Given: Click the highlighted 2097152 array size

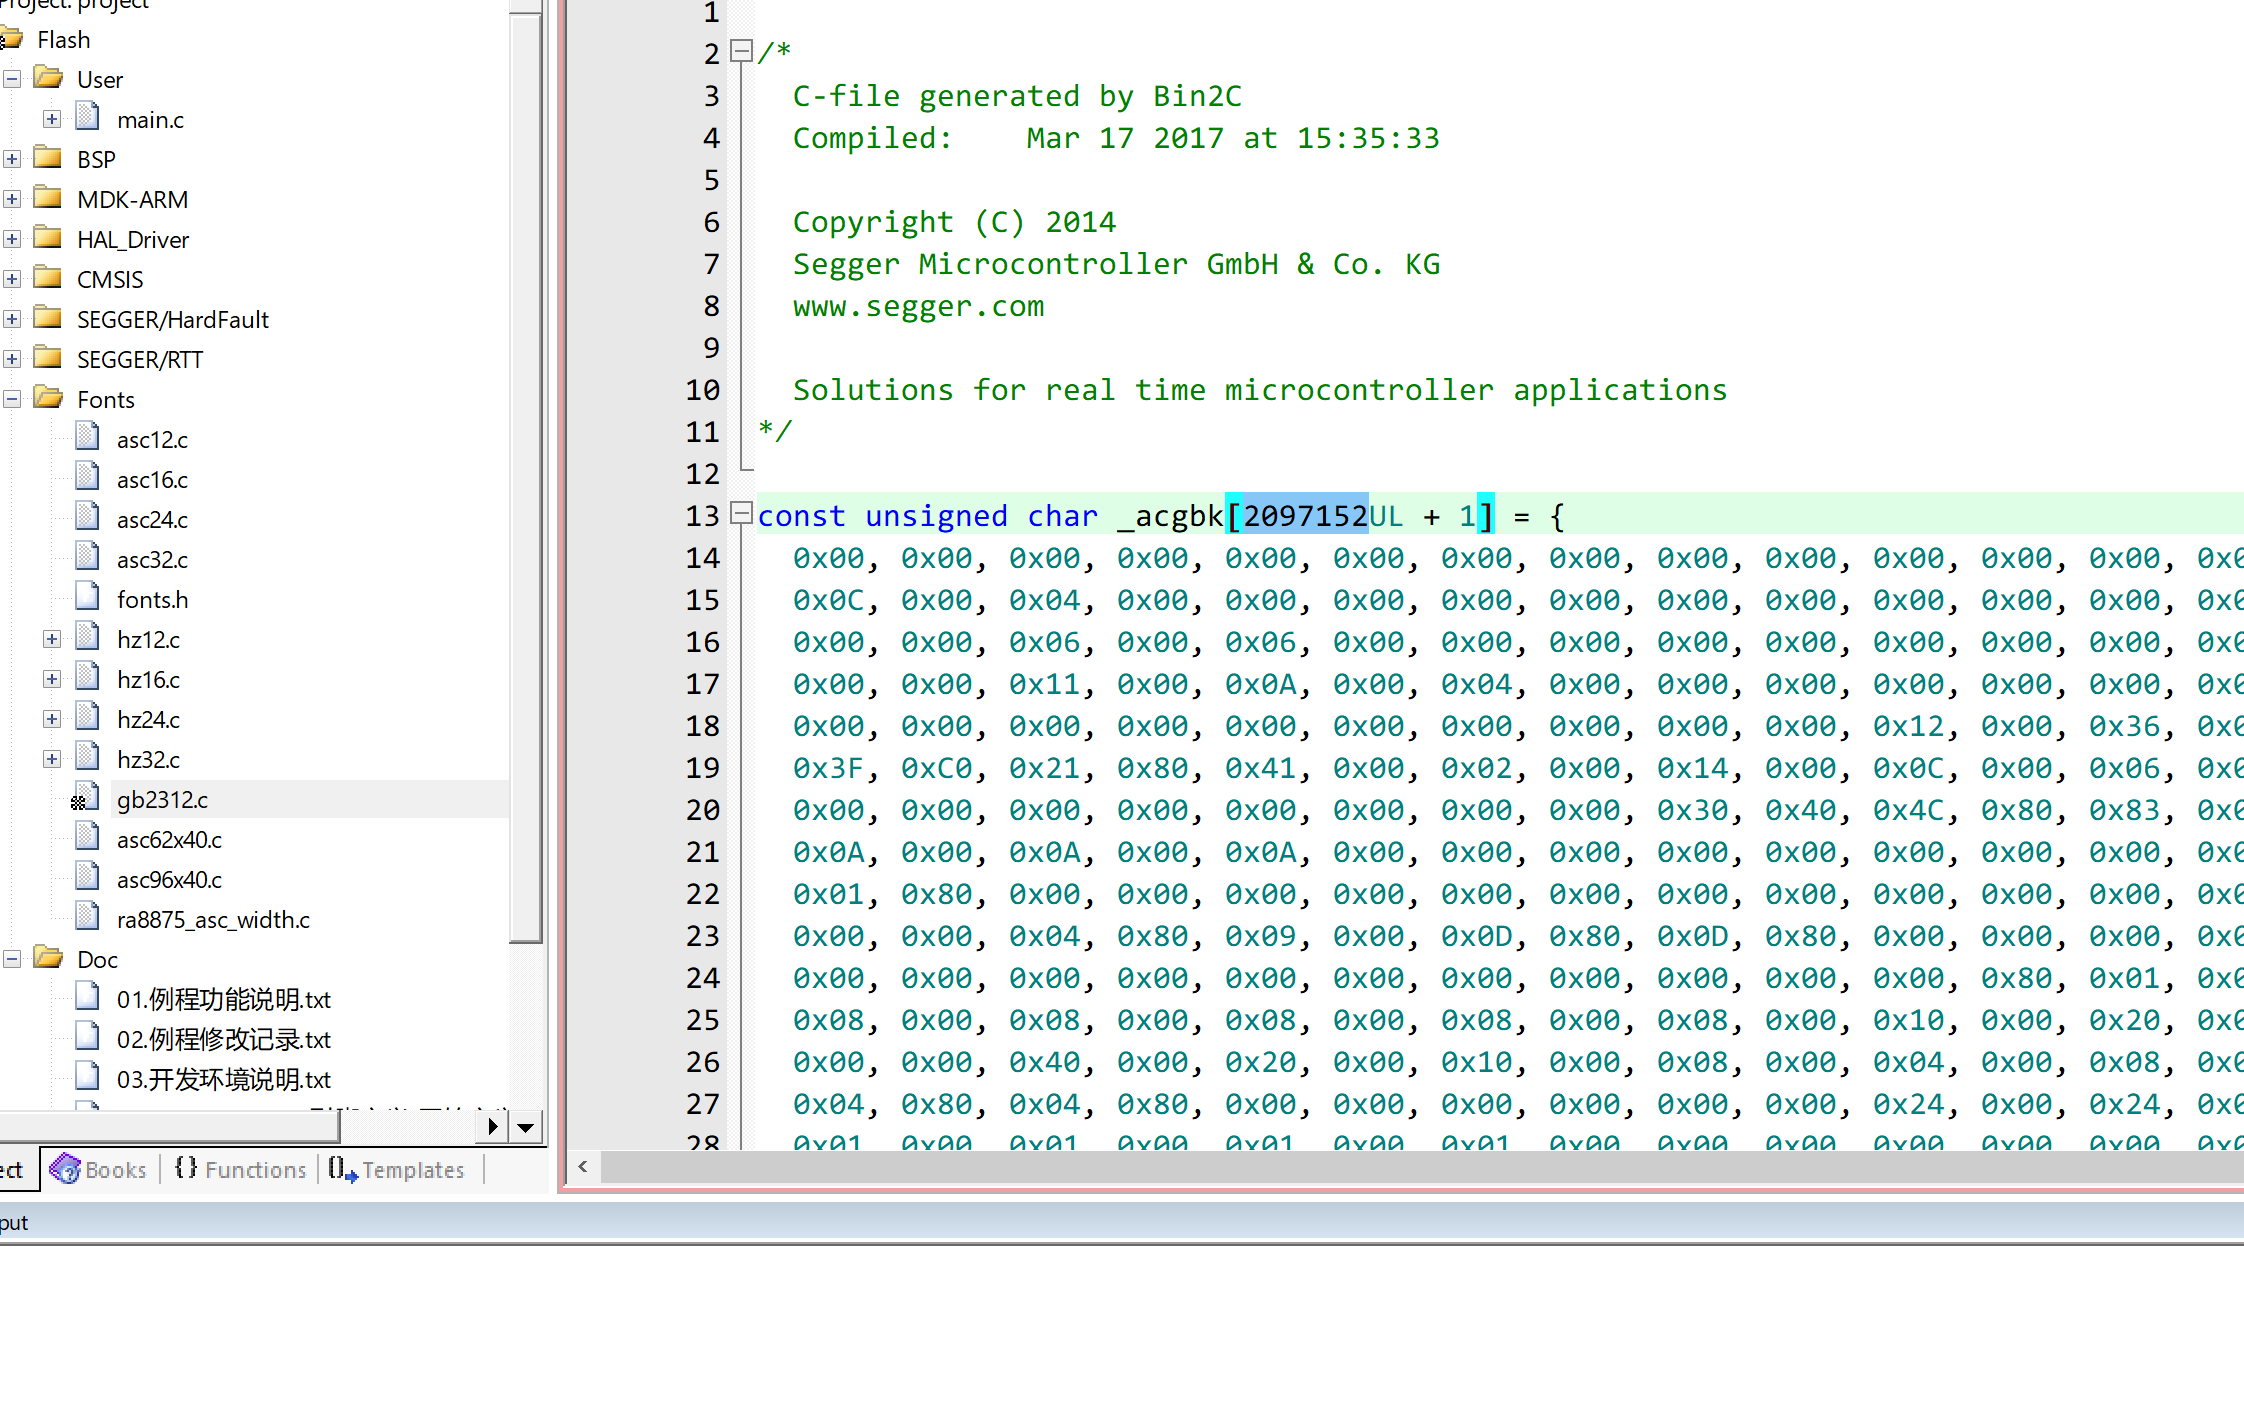Looking at the screenshot, I should (x=1305, y=516).
